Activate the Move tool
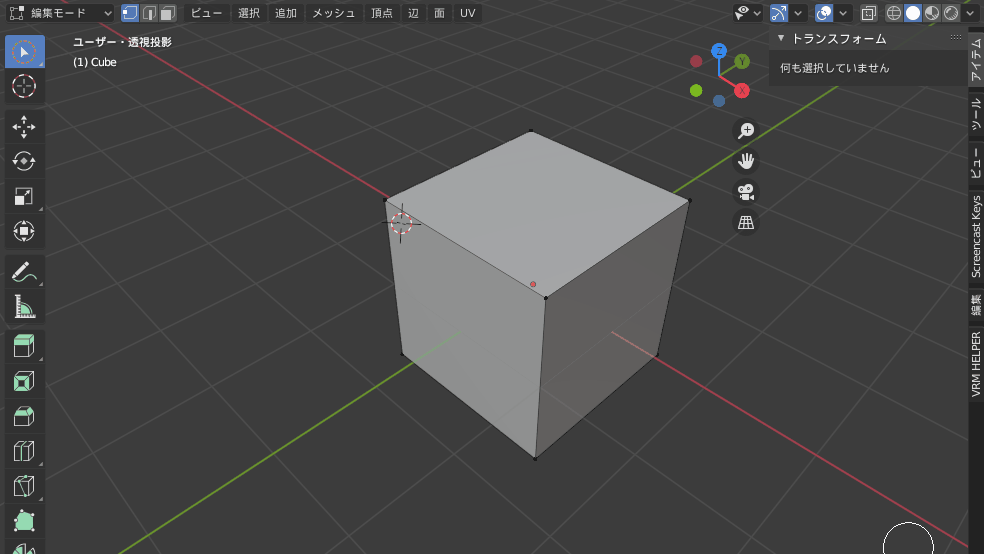The height and width of the screenshot is (554, 984). (x=24, y=127)
